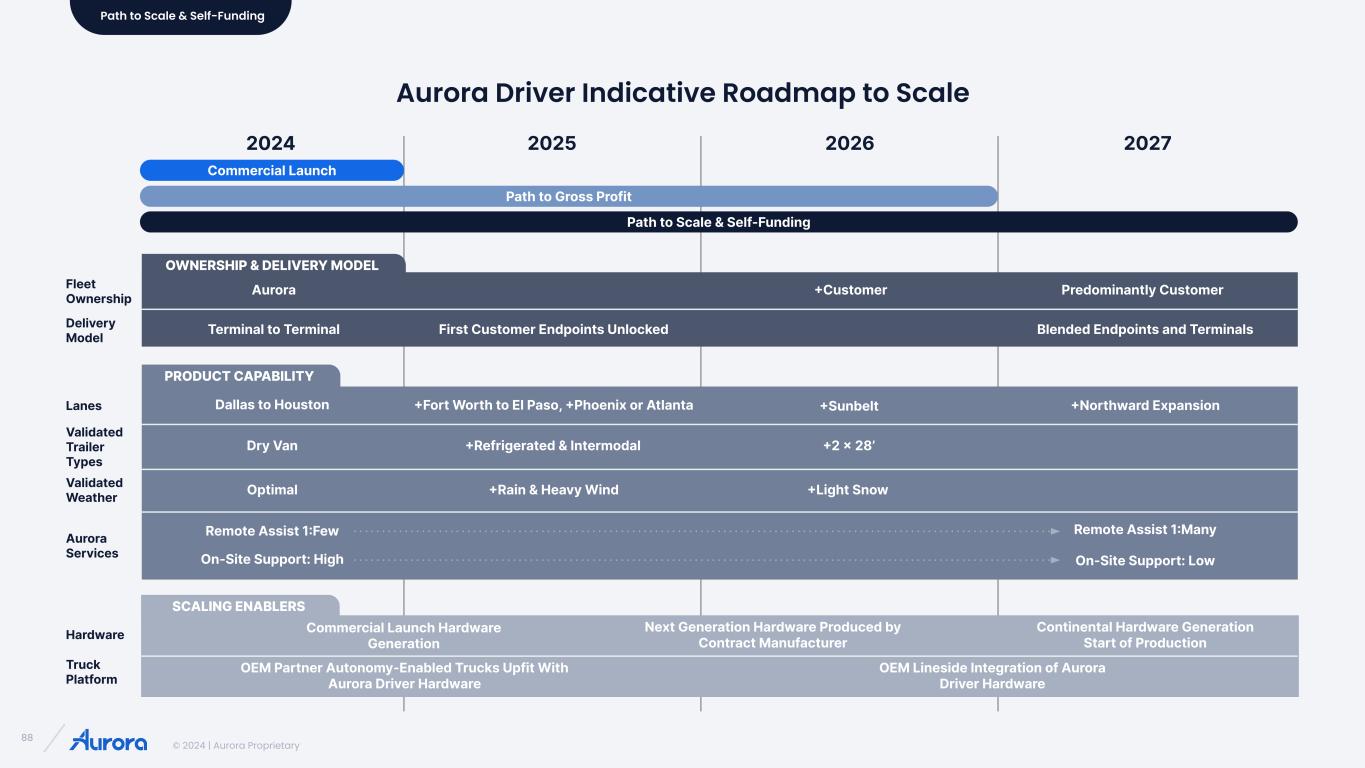Viewport: 1365px width, 768px height.
Task: Click the Aurora logo at the bottom left
Action: tap(108, 740)
